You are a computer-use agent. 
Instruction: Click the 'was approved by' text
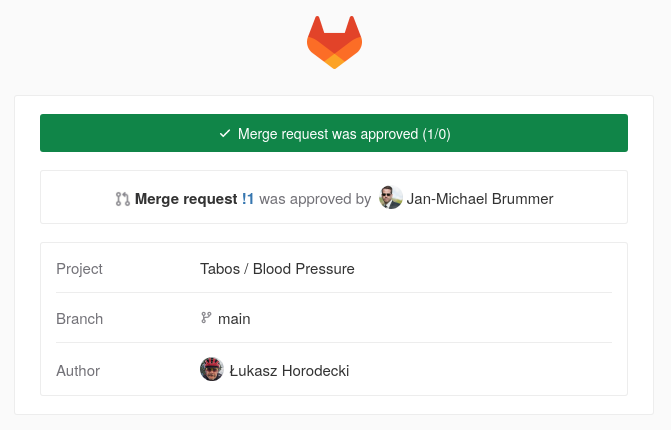[x=315, y=199]
